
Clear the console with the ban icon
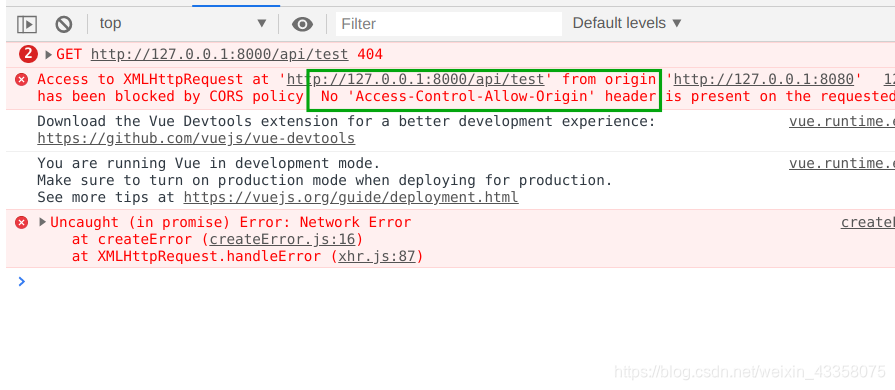click(63, 24)
